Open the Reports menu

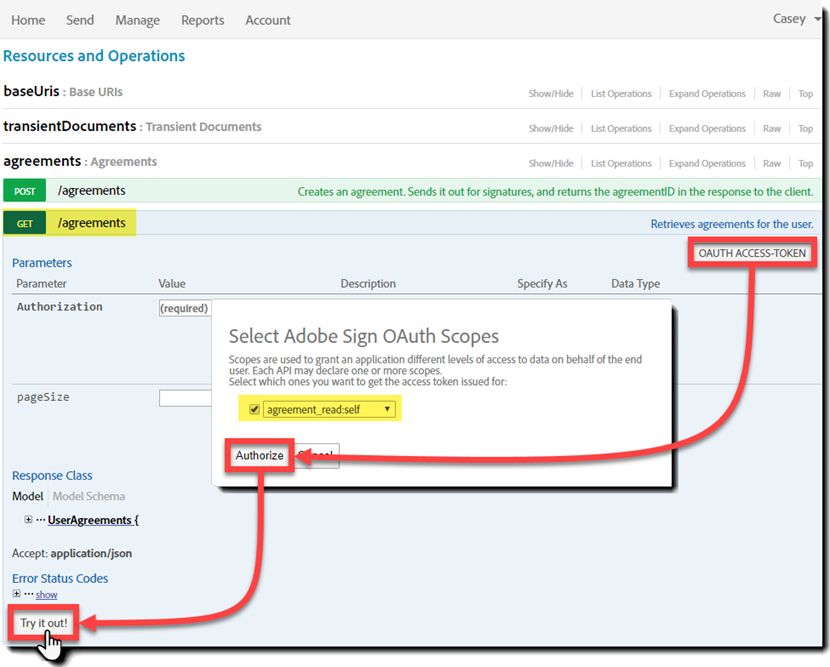202,20
